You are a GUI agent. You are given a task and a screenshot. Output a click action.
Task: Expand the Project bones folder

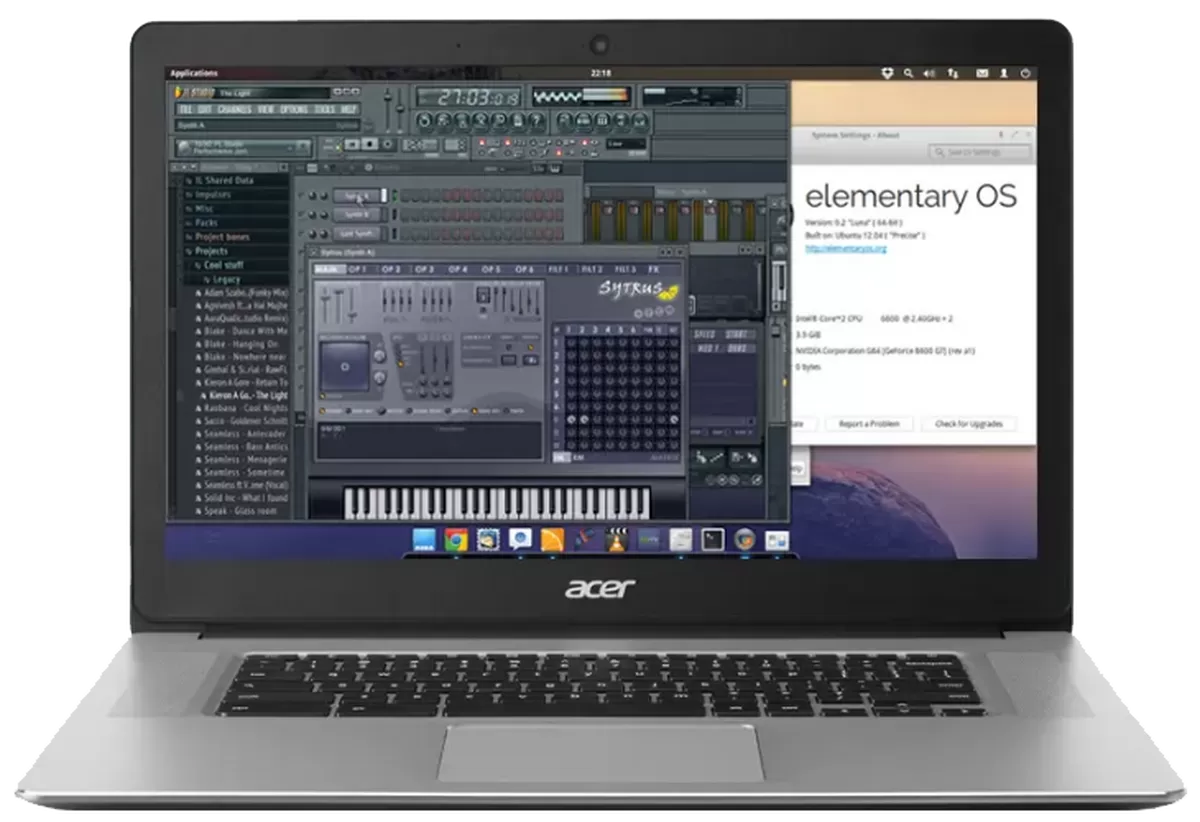point(222,237)
